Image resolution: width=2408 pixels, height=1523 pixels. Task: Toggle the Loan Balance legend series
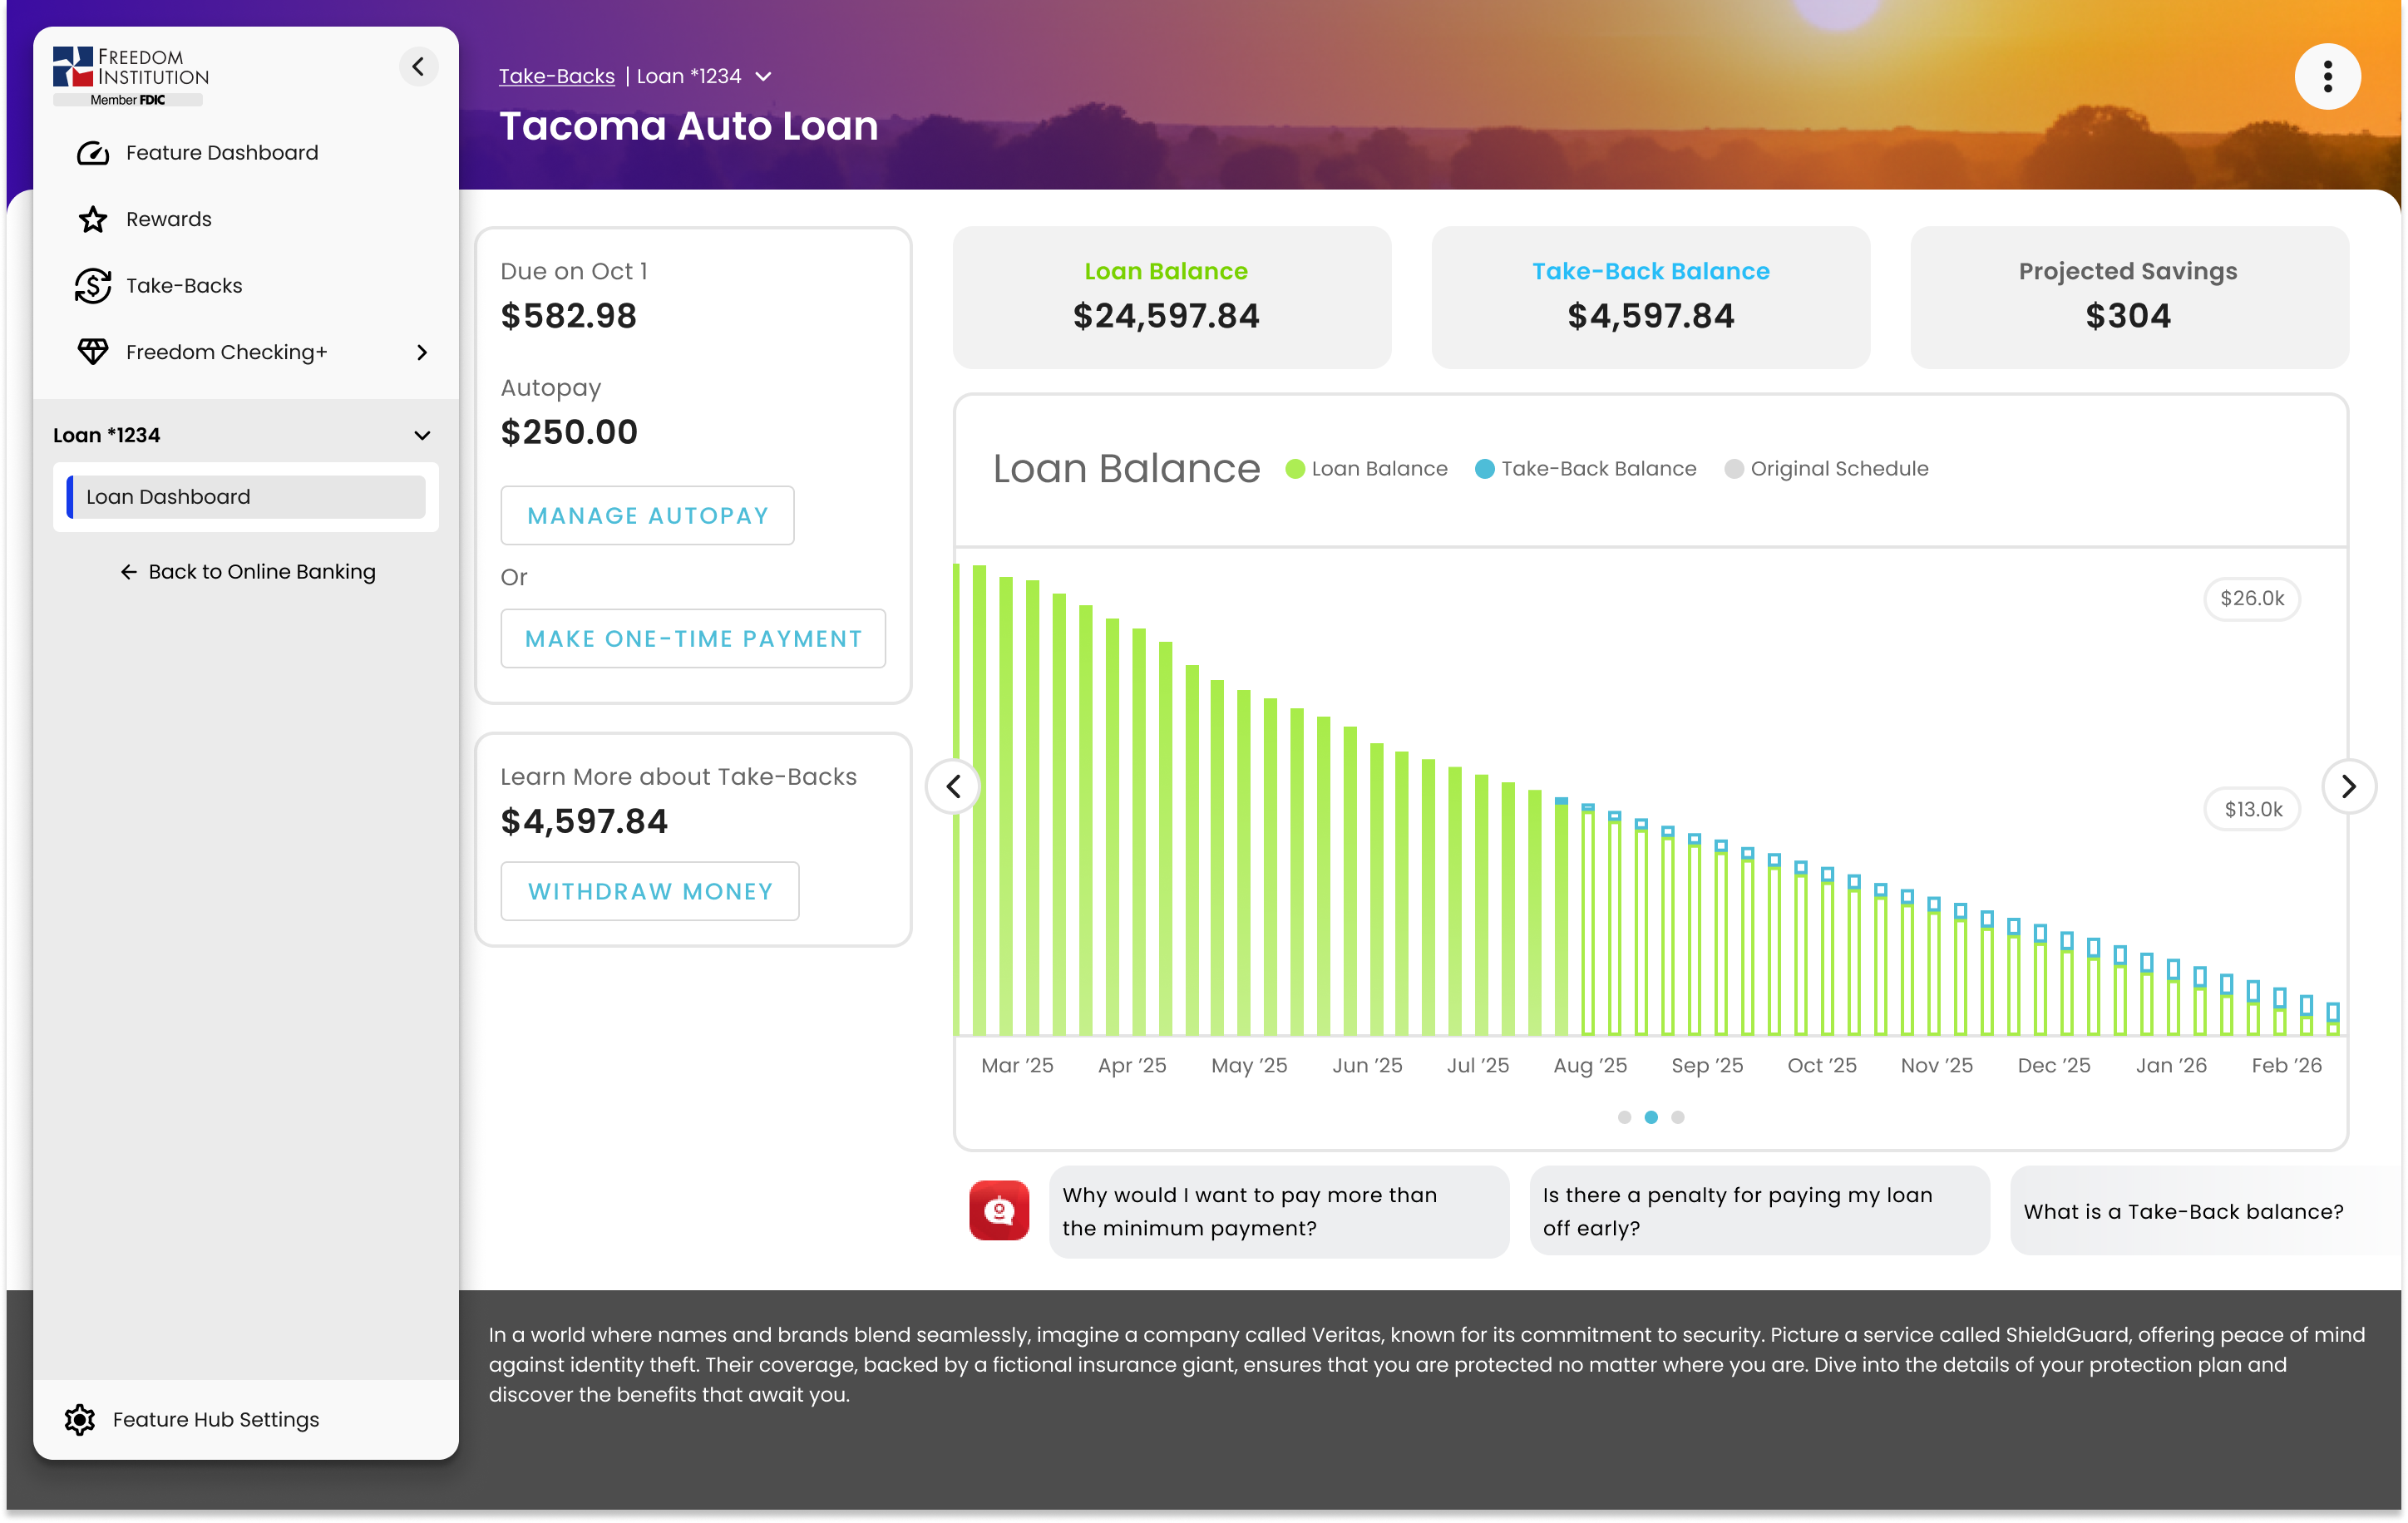[1366, 469]
